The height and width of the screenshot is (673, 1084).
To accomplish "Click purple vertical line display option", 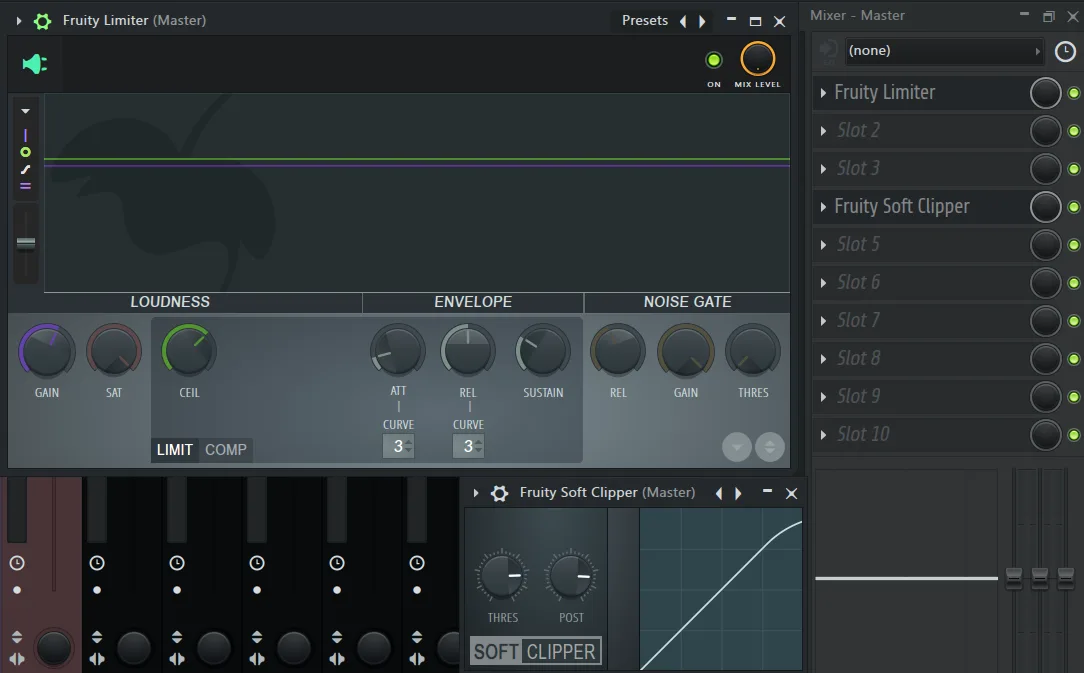I will (26, 136).
